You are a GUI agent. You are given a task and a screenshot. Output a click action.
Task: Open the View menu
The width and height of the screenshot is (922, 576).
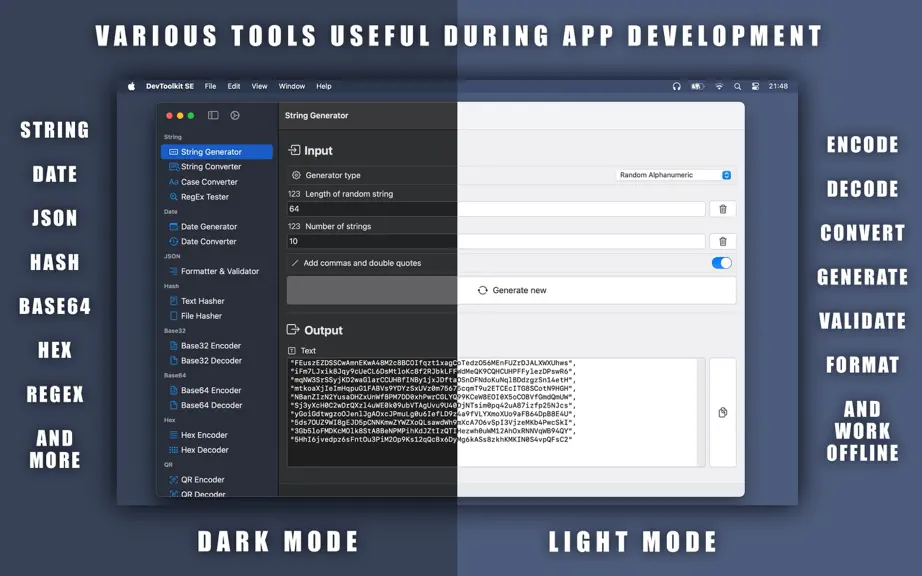coord(259,86)
